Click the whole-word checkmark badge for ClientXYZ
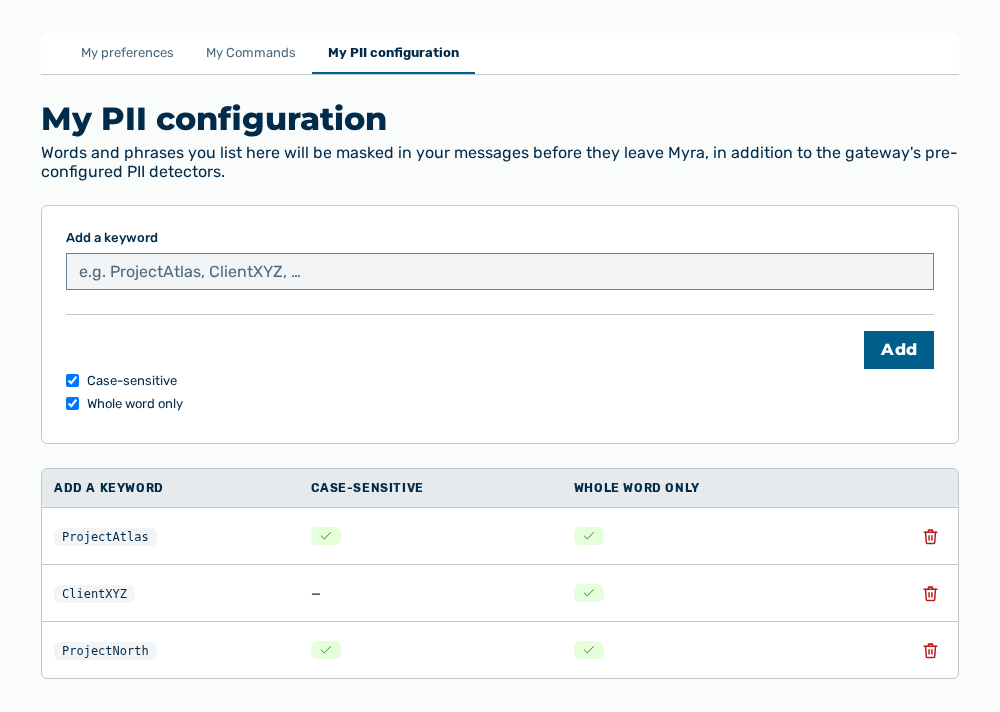 click(x=589, y=593)
